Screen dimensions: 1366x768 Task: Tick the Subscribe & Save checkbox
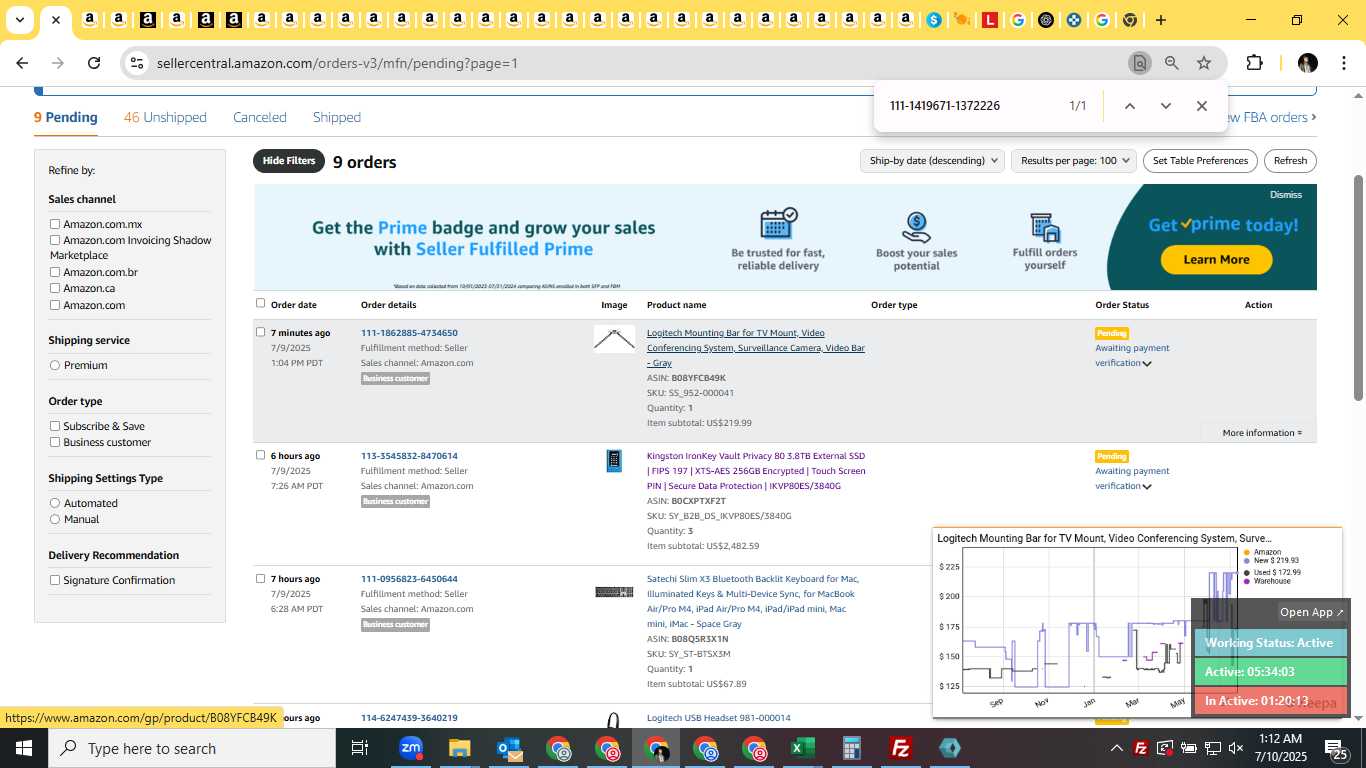(55, 426)
